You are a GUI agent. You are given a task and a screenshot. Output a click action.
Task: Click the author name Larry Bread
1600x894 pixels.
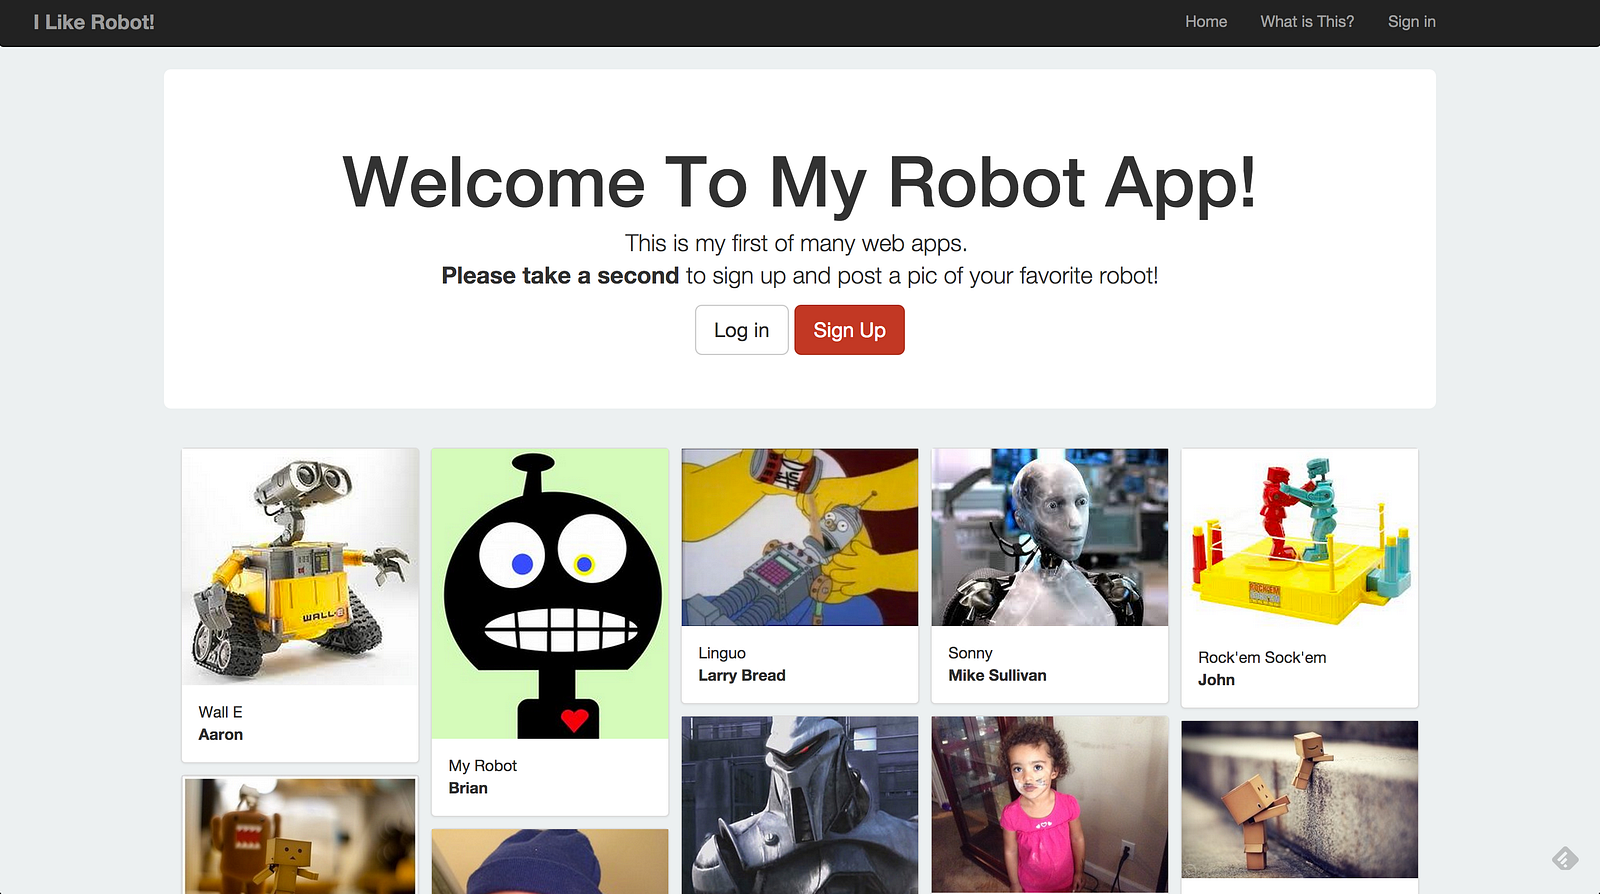tap(742, 676)
